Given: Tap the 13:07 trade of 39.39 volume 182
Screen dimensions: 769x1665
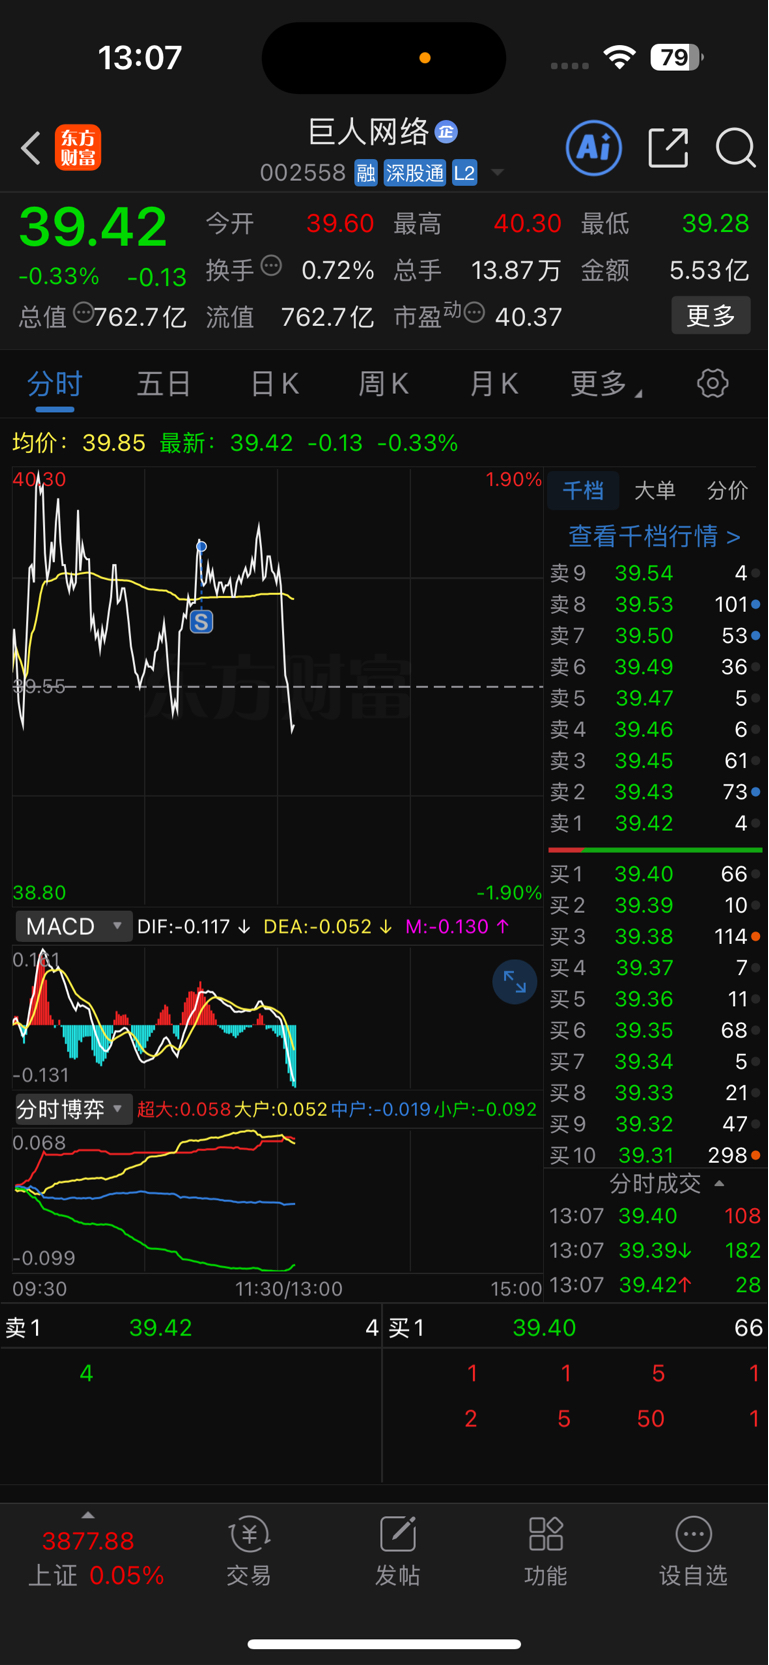Looking at the screenshot, I should 655,1251.
